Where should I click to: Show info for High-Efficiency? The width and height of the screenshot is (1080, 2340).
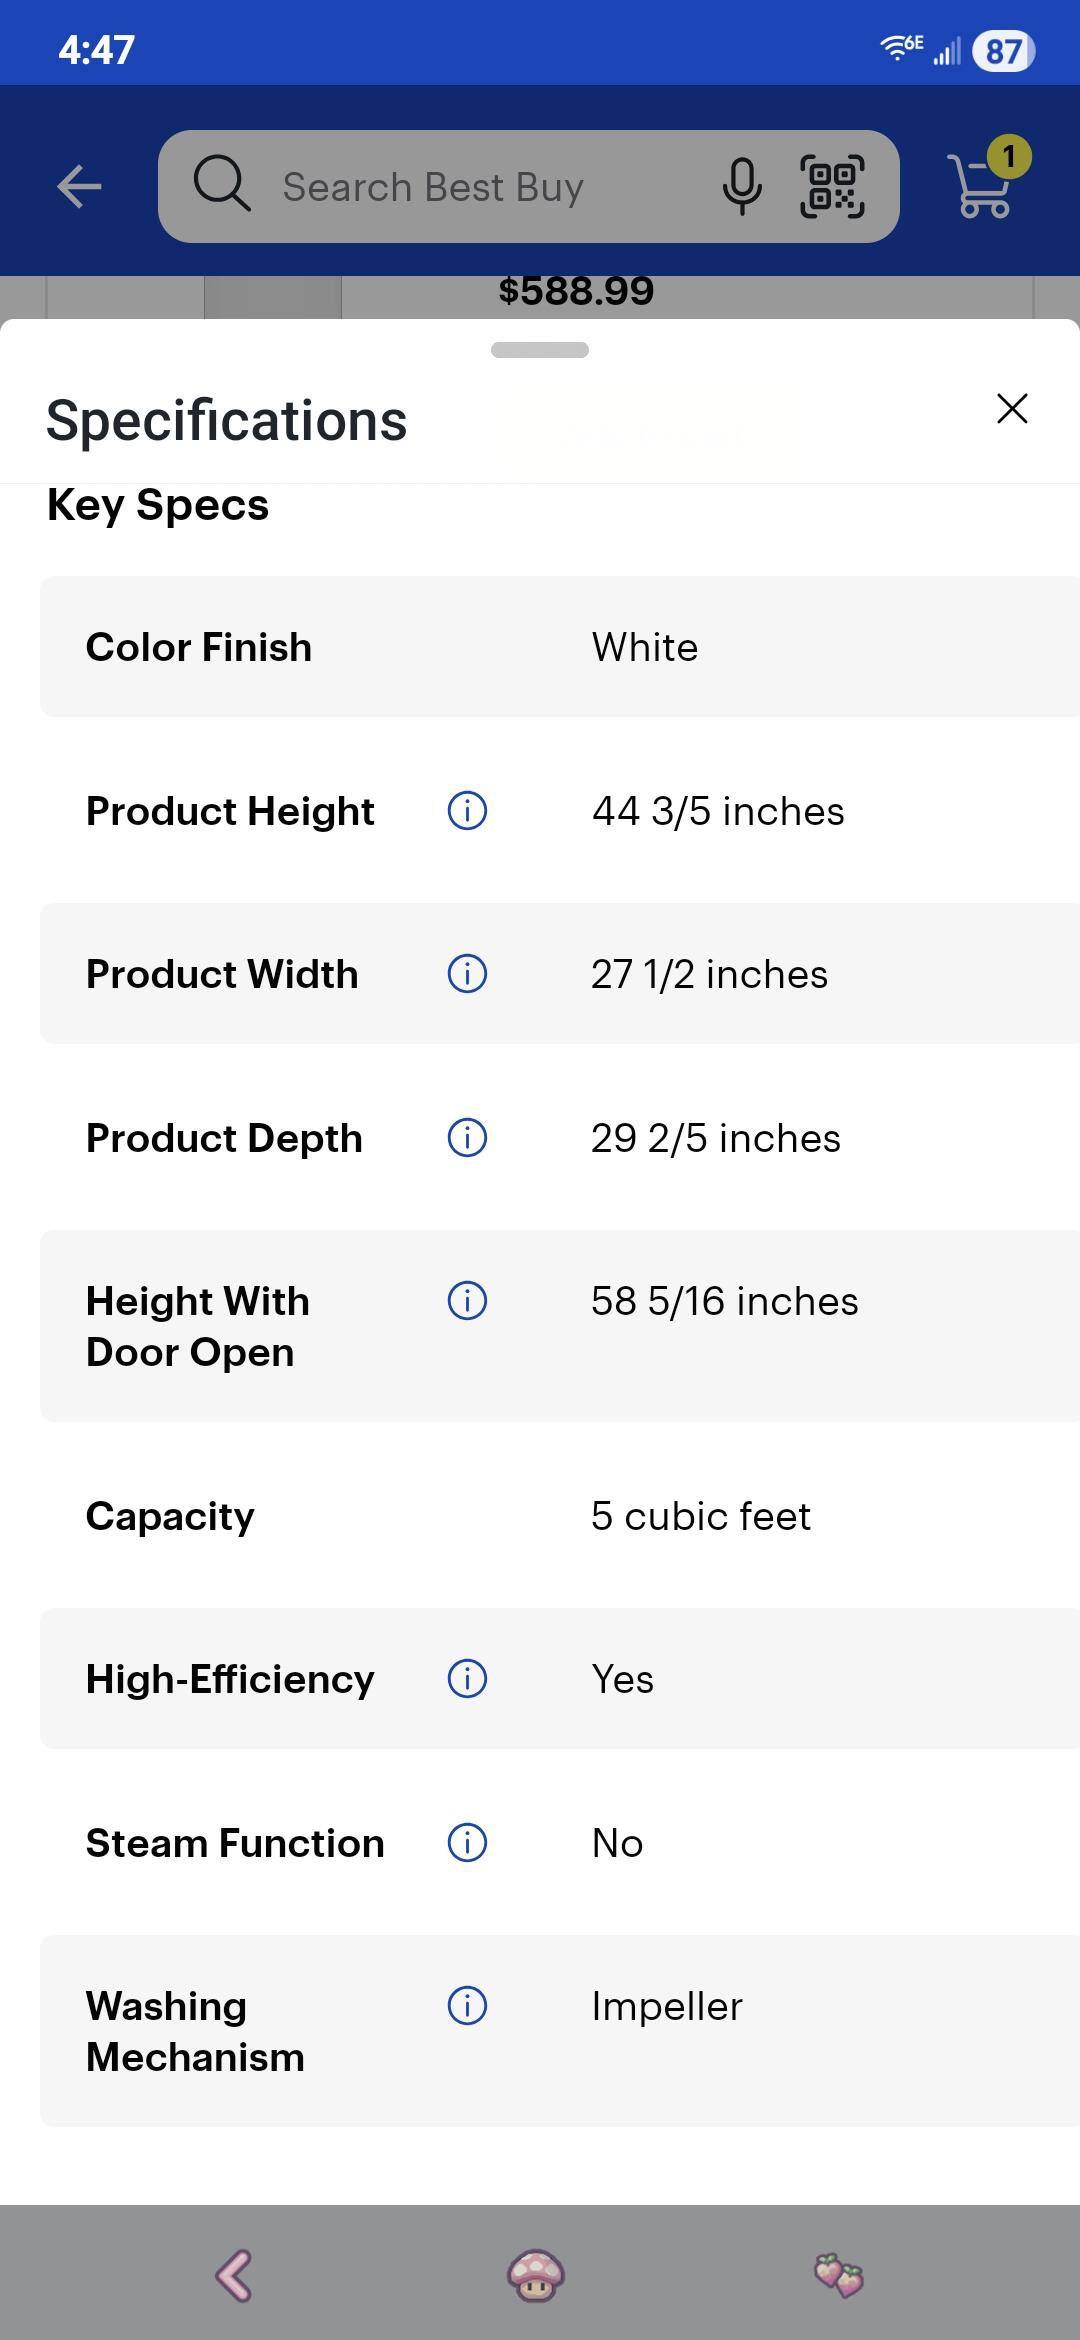(x=467, y=1678)
